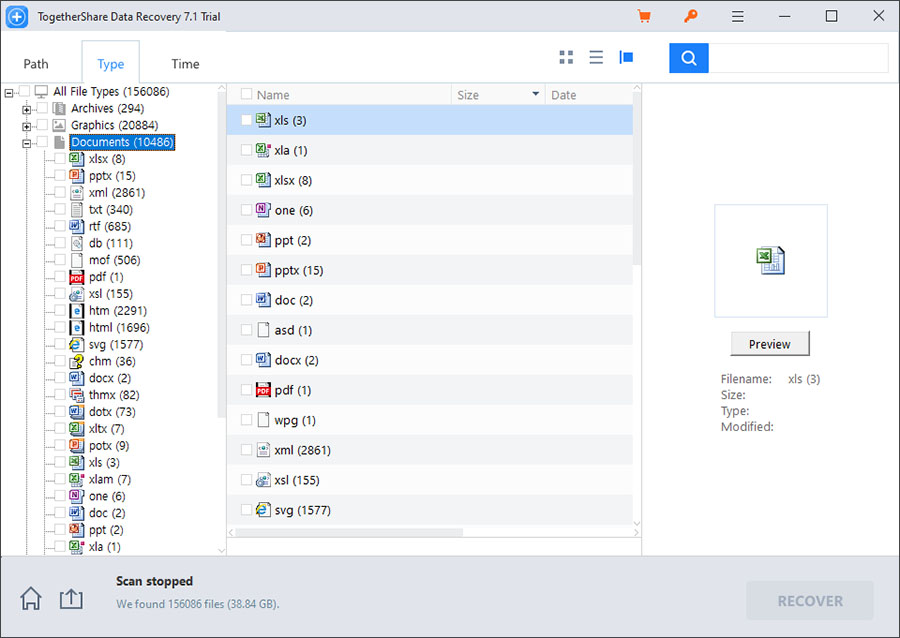Click the export scan status icon
The height and width of the screenshot is (638, 900).
click(x=71, y=598)
